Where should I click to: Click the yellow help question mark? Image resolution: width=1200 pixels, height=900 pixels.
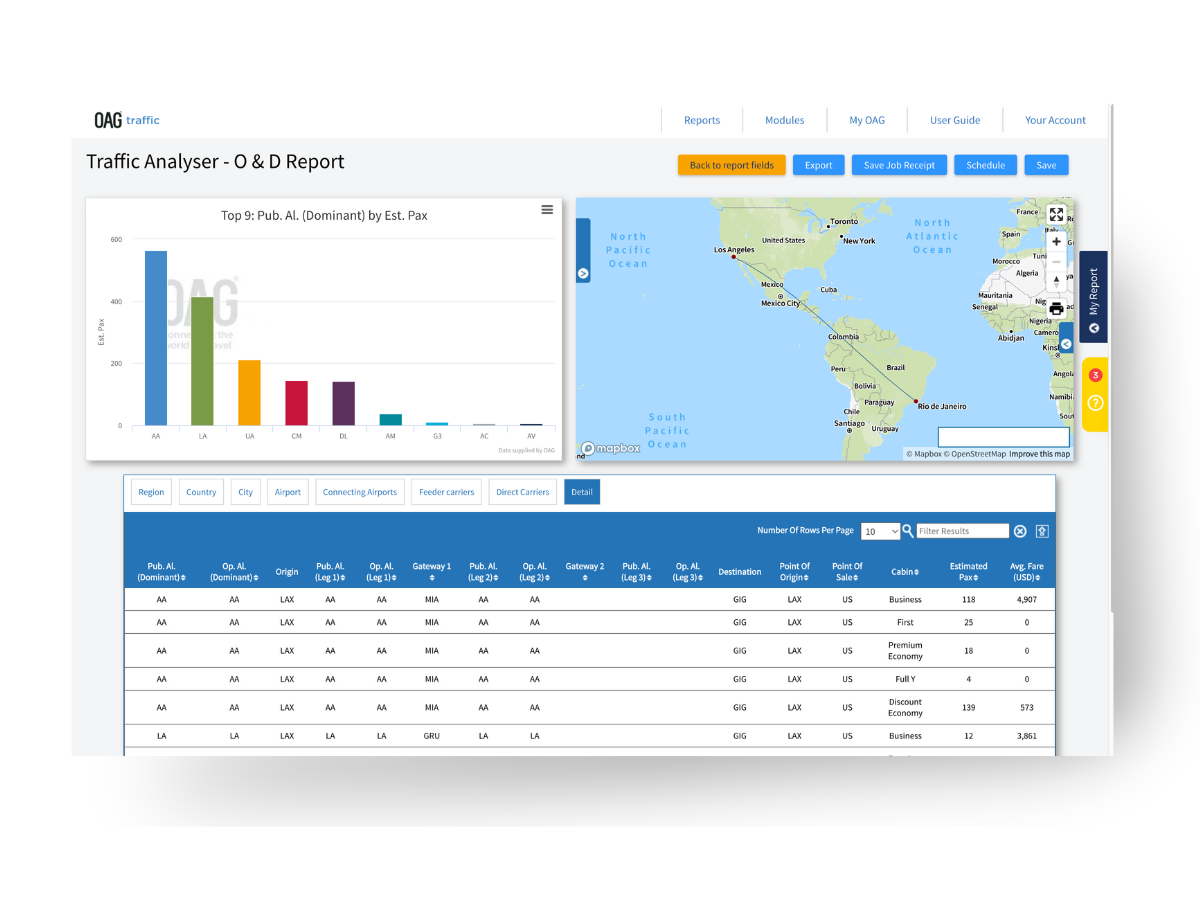click(1095, 403)
